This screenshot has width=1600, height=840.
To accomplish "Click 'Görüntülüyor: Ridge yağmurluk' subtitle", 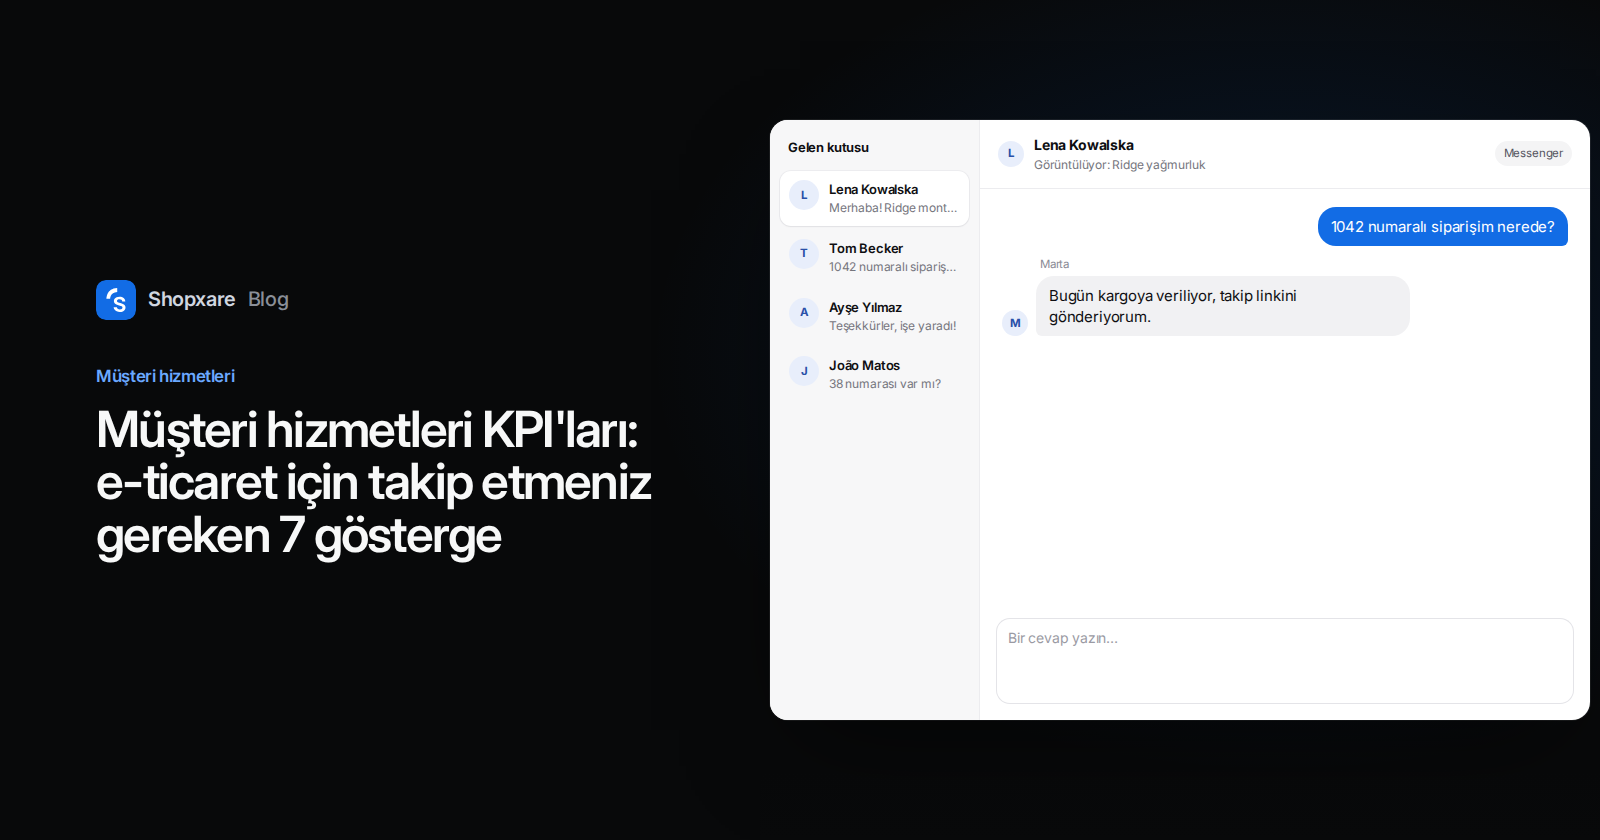I will (x=1119, y=165).
